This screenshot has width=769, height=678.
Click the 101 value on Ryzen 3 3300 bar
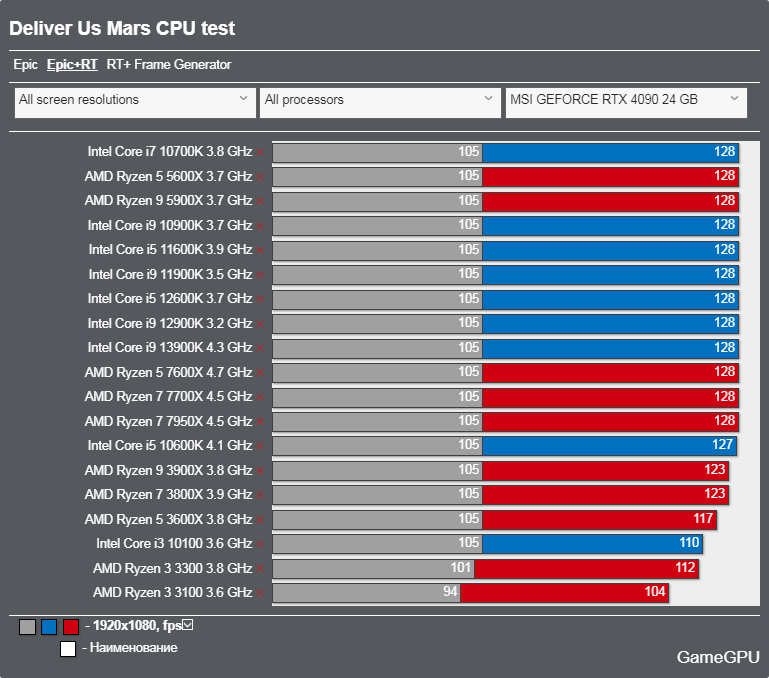pos(461,568)
